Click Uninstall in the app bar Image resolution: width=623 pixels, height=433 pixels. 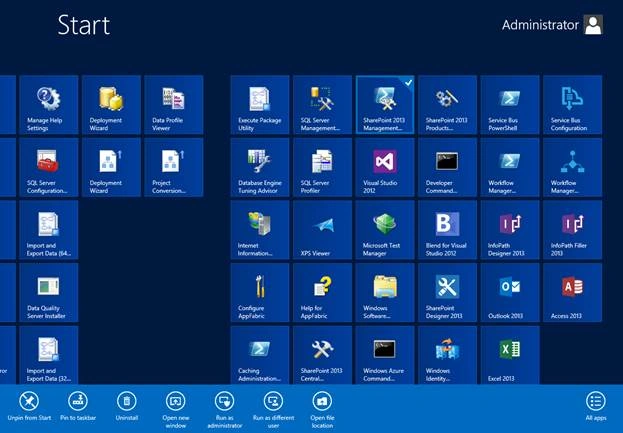pos(127,406)
